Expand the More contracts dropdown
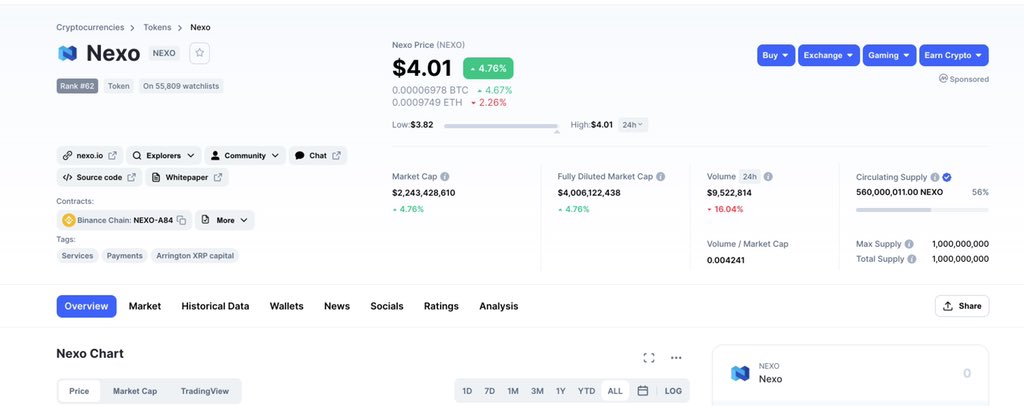The image size is (1024, 406). pos(225,220)
